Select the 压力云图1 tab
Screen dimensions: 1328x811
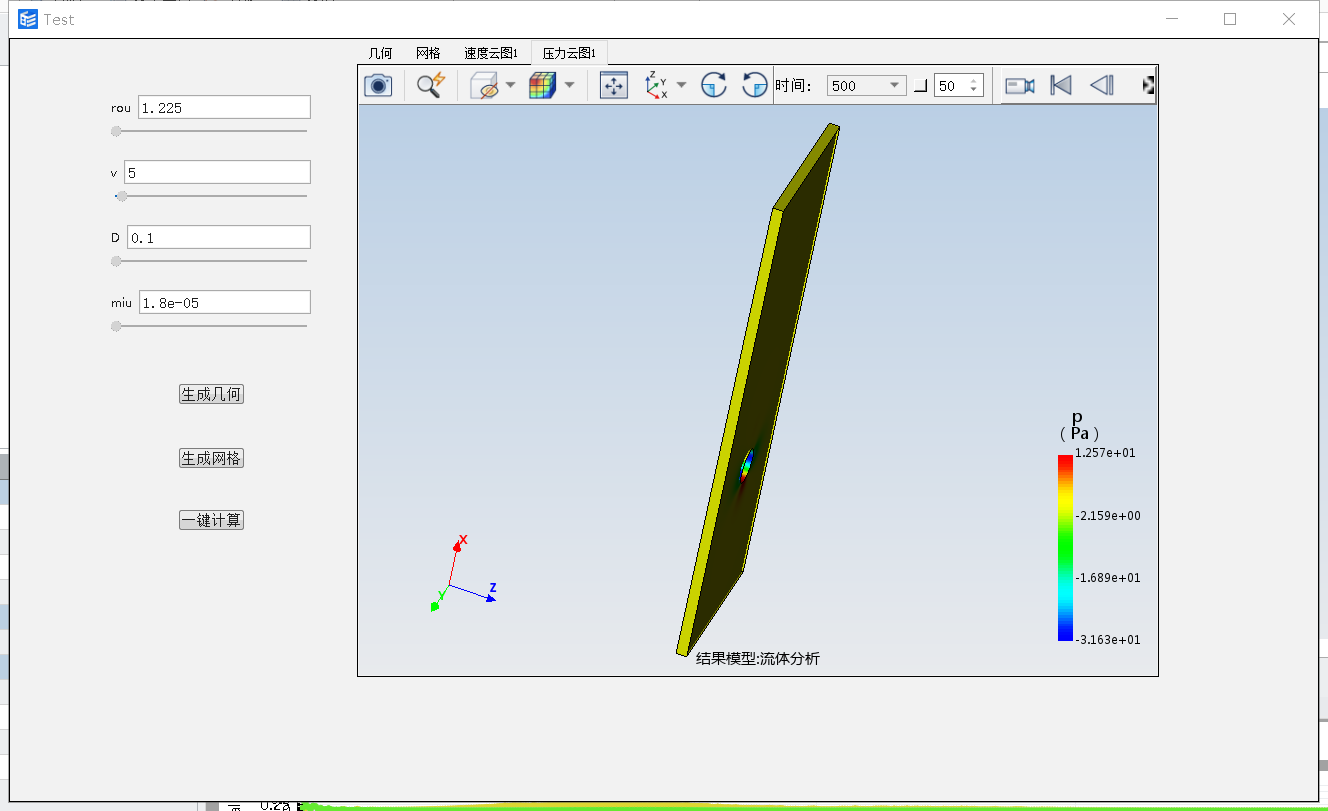(x=569, y=53)
